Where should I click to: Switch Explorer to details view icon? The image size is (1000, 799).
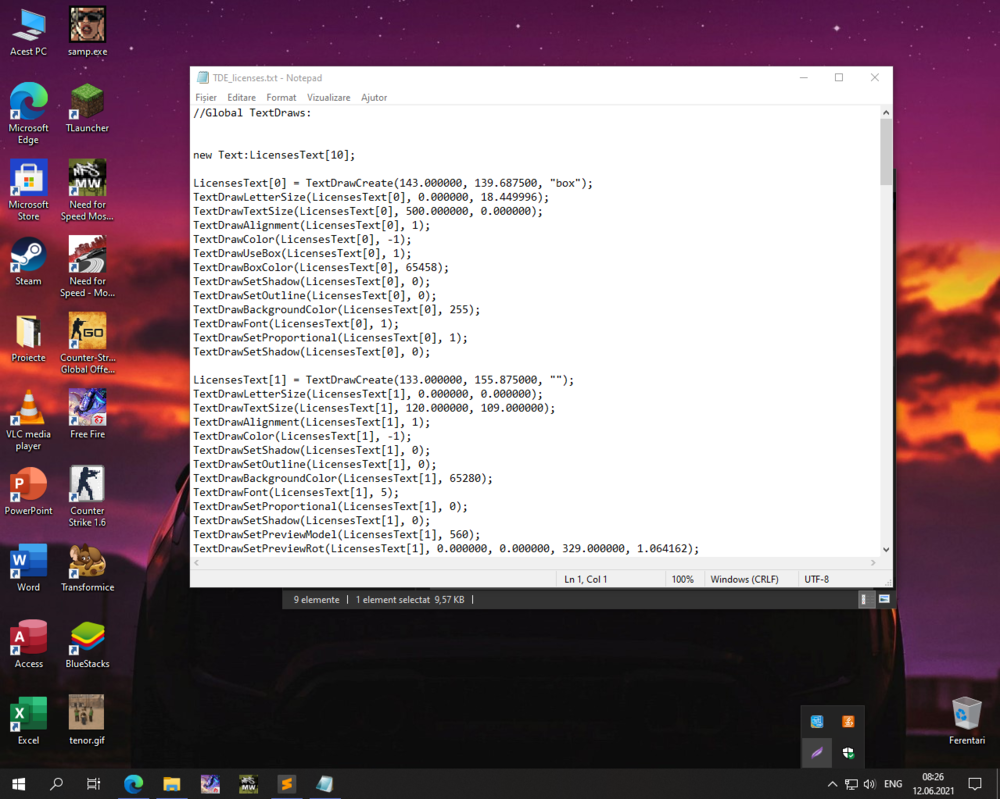coord(864,599)
